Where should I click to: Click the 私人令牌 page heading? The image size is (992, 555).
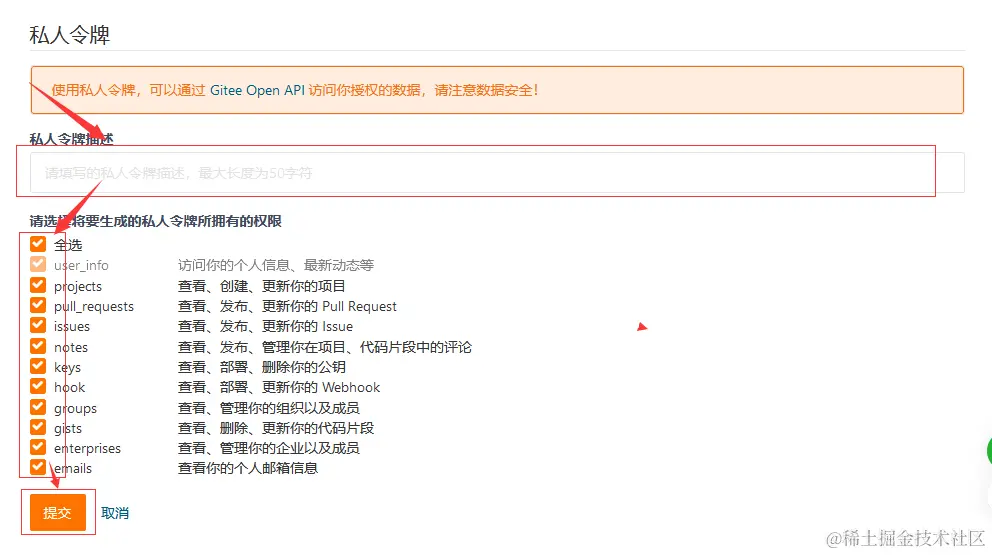(70, 34)
